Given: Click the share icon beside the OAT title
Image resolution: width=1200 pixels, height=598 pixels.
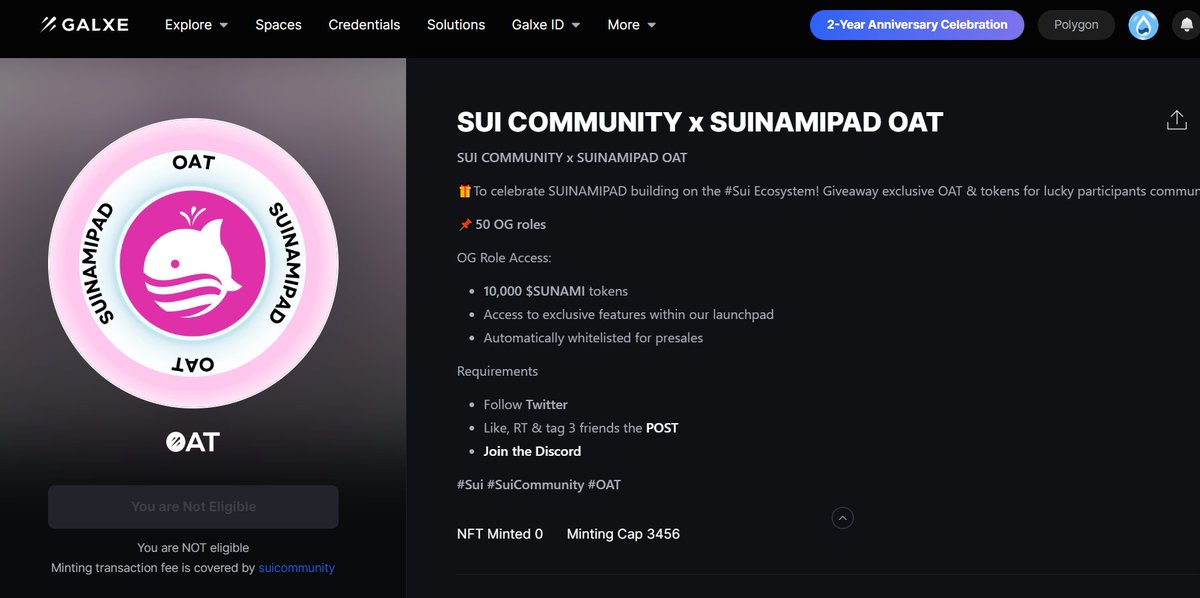Looking at the screenshot, I should 1177,119.
